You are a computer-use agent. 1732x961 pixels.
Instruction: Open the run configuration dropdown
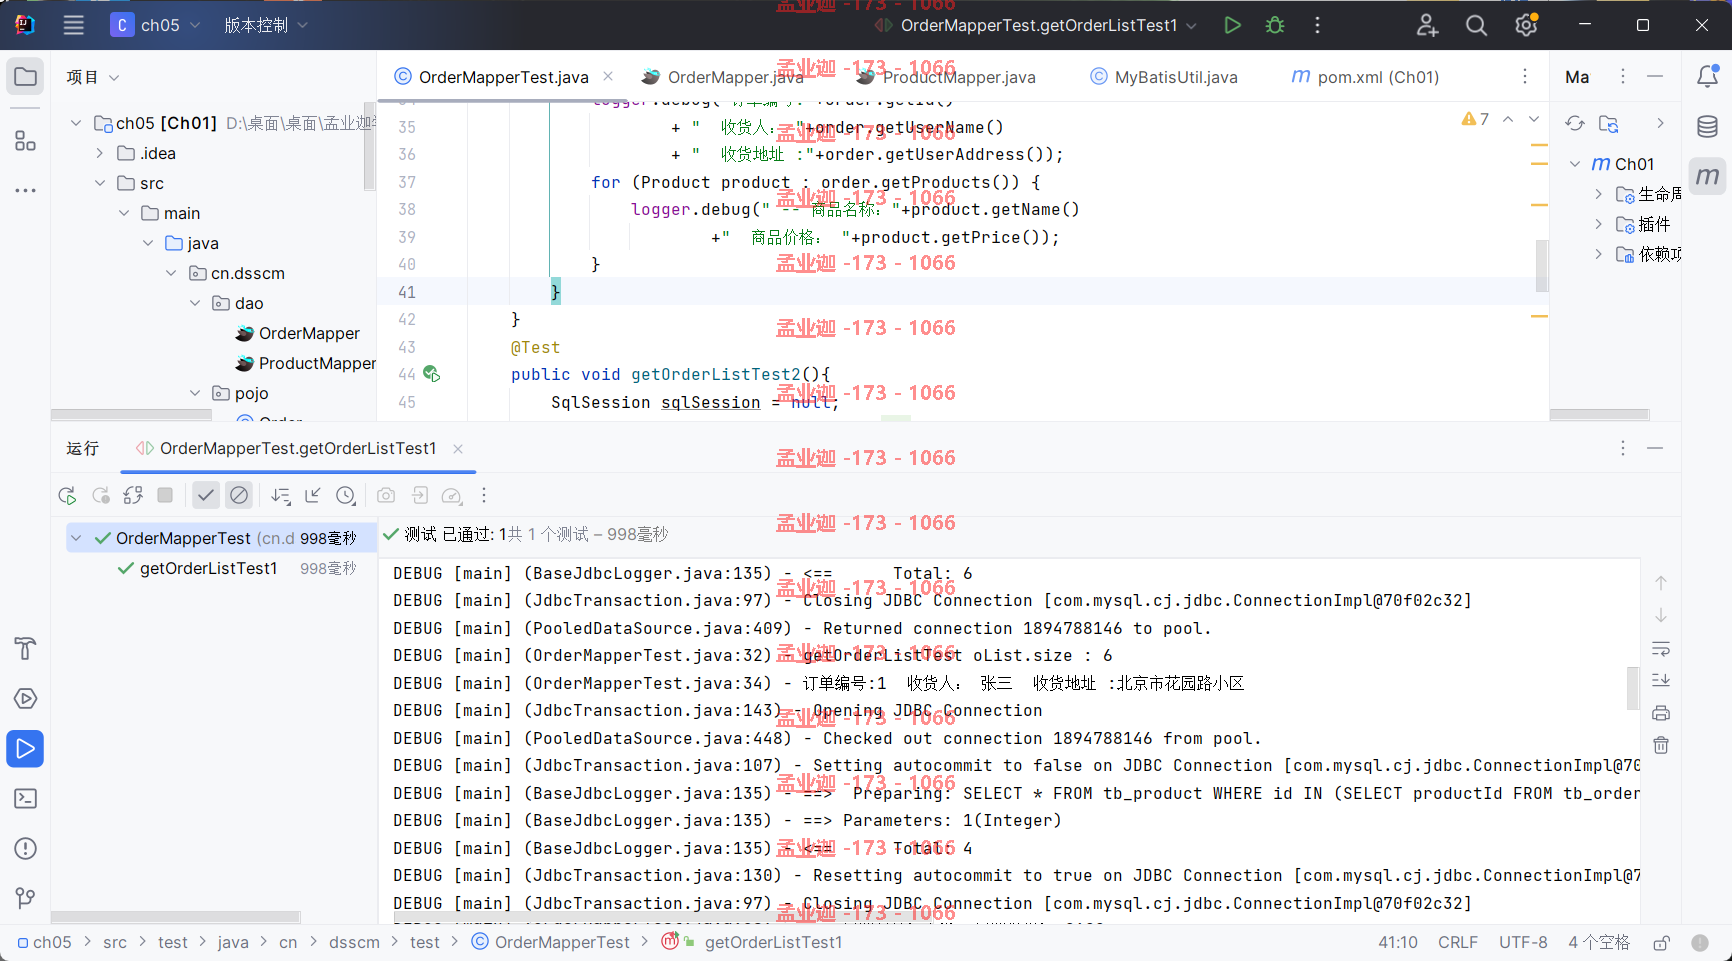pyautogui.click(x=1035, y=25)
